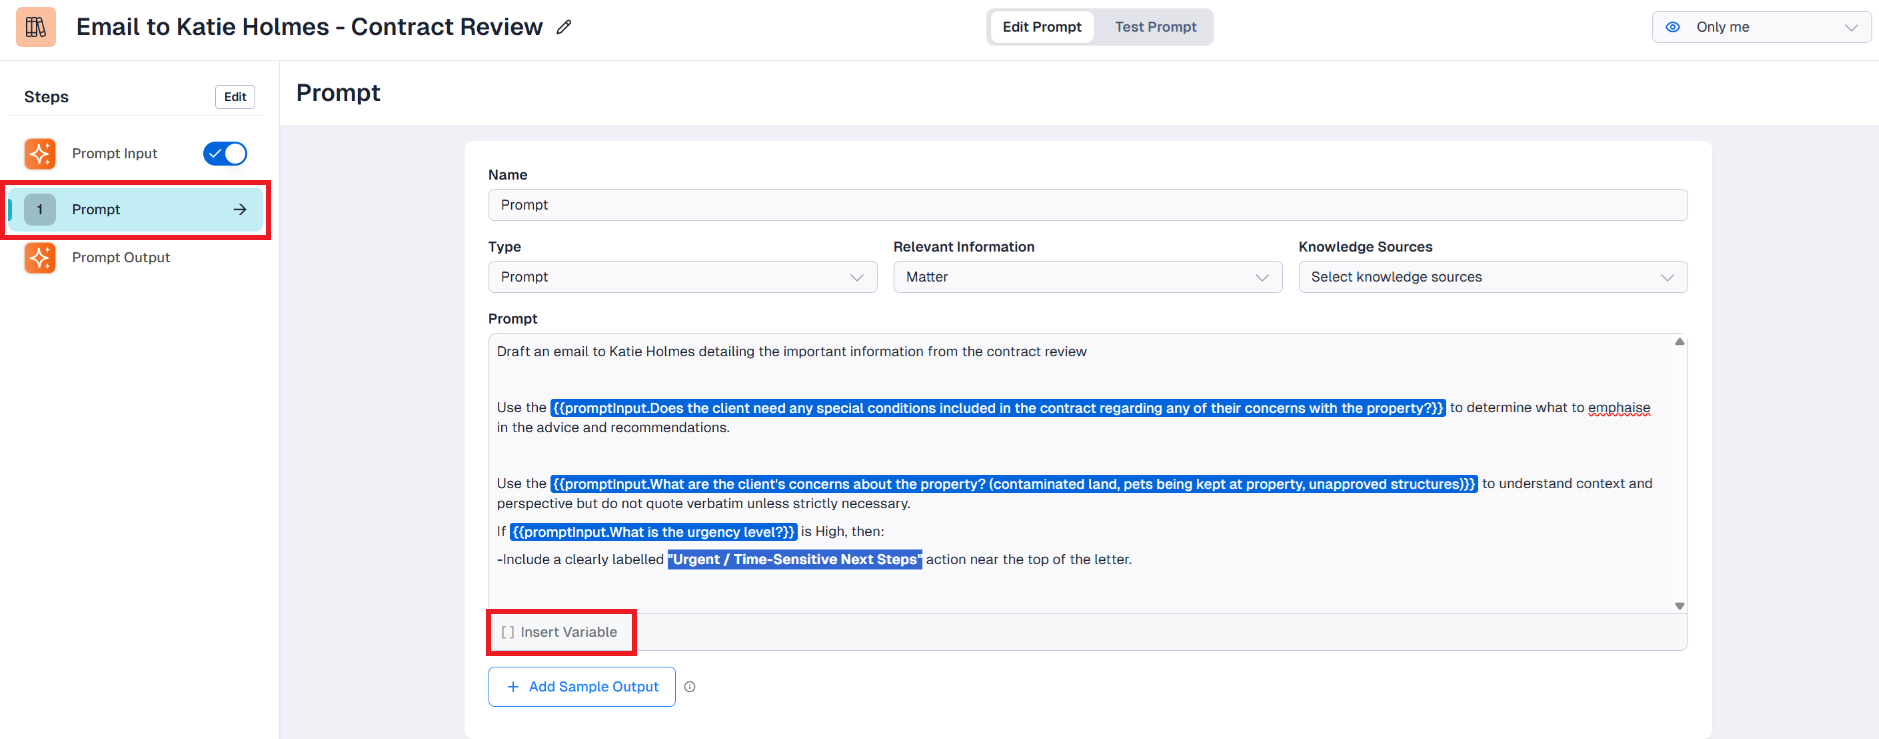Click the scroll down arrow of the prompt editor
Image resolution: width=1879 pixels, height=739 pixels.
(1680, 606)
